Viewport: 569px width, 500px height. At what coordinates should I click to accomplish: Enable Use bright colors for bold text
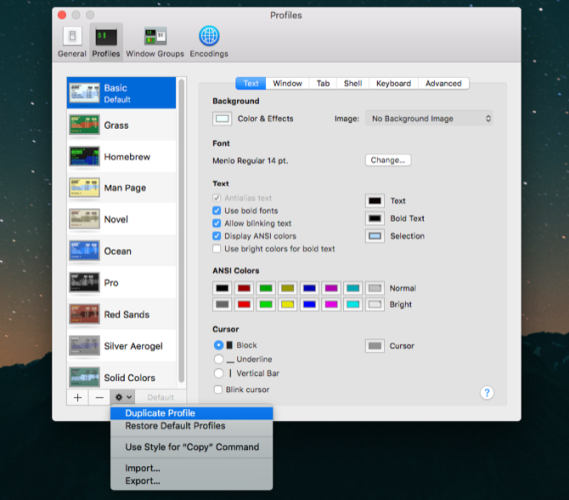coord(217,249)
